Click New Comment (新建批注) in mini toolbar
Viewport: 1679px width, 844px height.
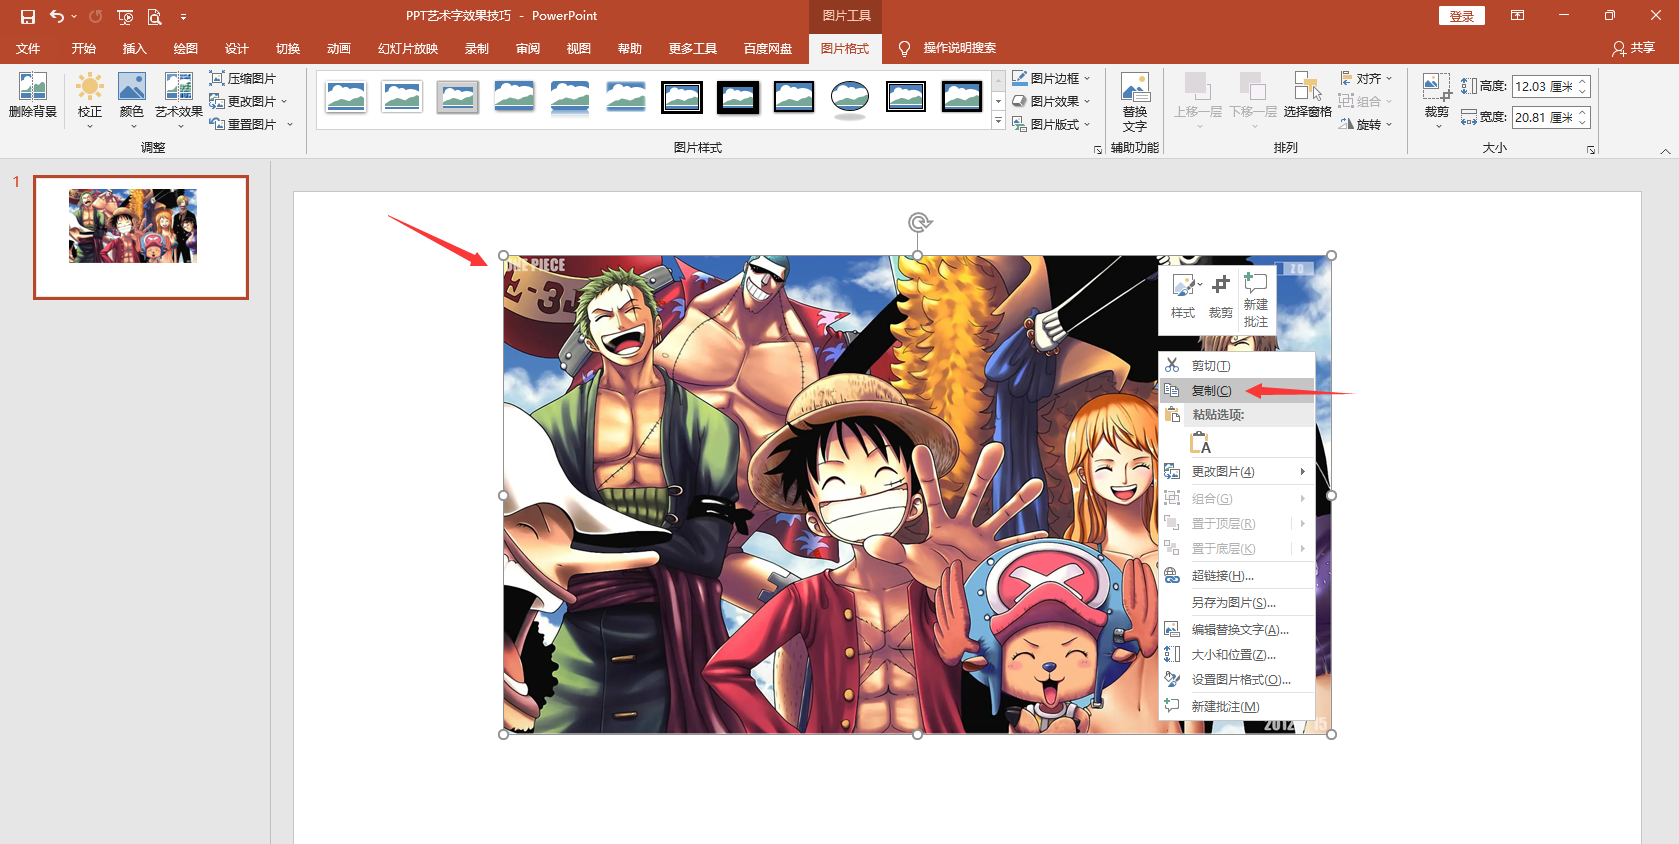coord(1256,300)
